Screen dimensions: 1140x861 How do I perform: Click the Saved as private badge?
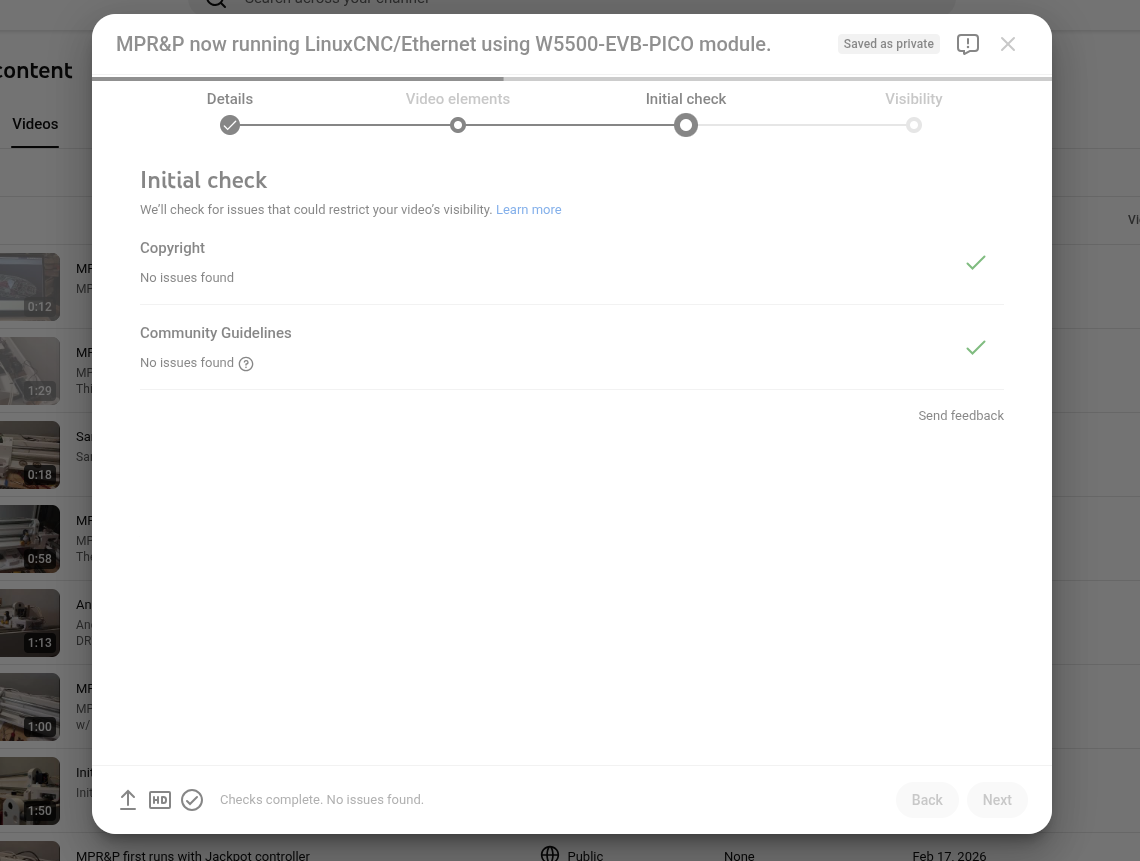tap(888, 44)
